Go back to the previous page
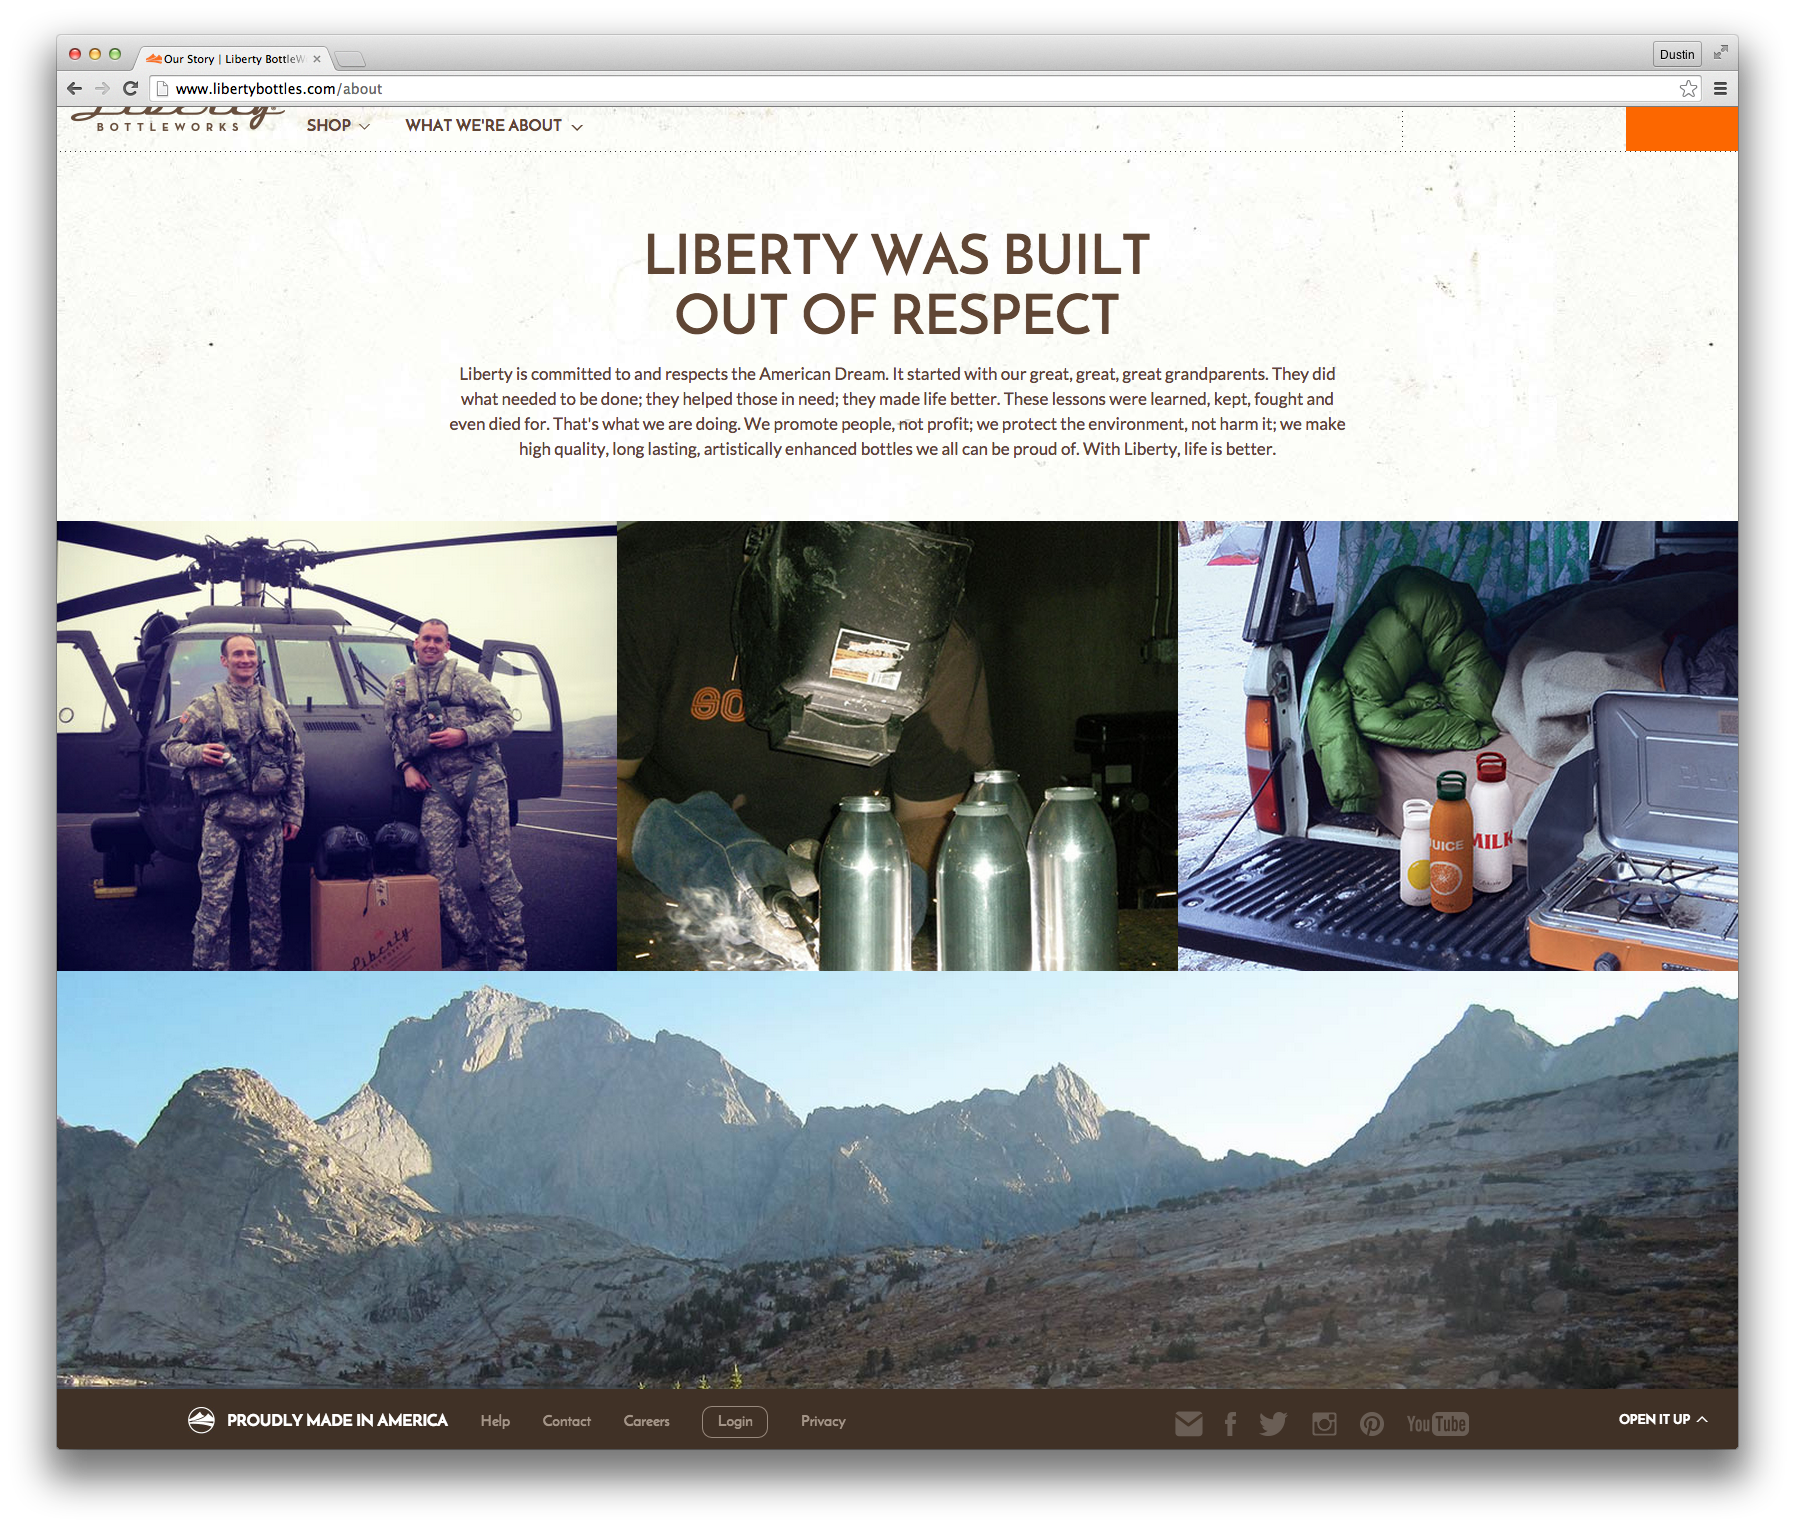Image resolution: width=1795 pixels, height=1528 pixels. 74,88
